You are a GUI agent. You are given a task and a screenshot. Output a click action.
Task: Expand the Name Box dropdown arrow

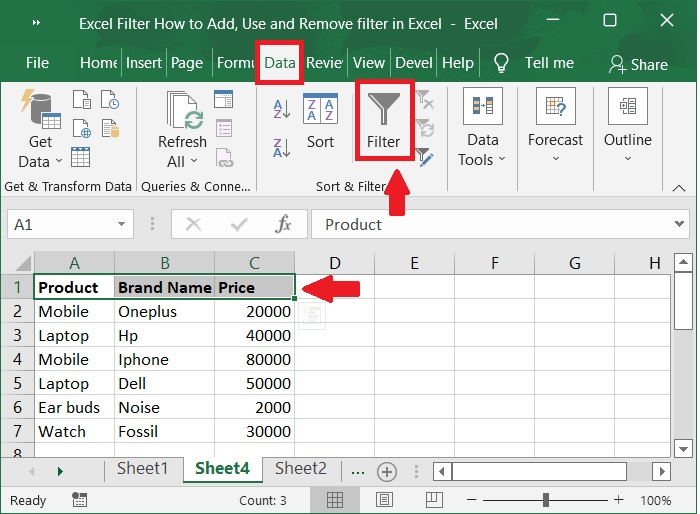[122, 225]
